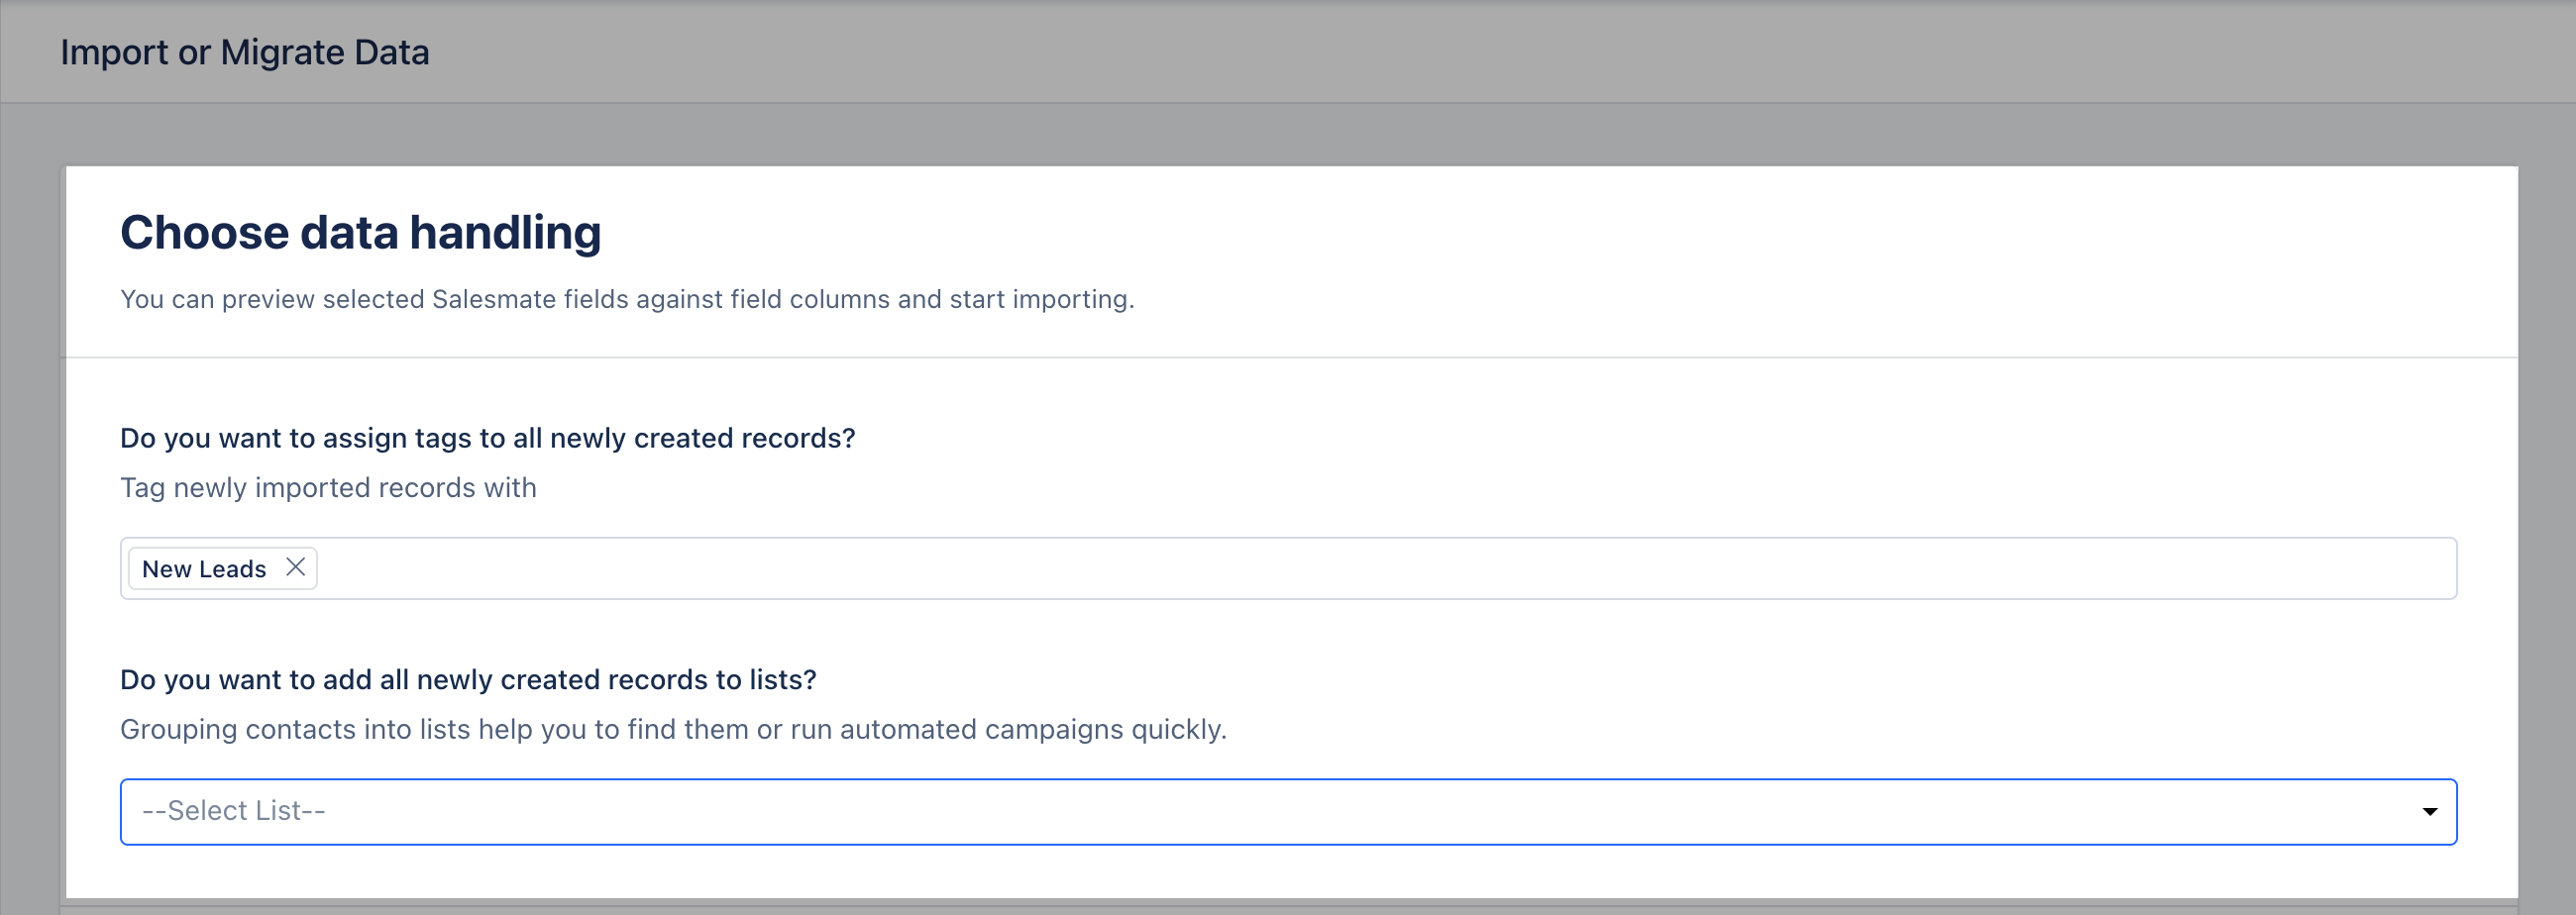This screenshot has height=915, width=2576.
Task: Click the Import or Migrate Data title
Action: (245, 52)
